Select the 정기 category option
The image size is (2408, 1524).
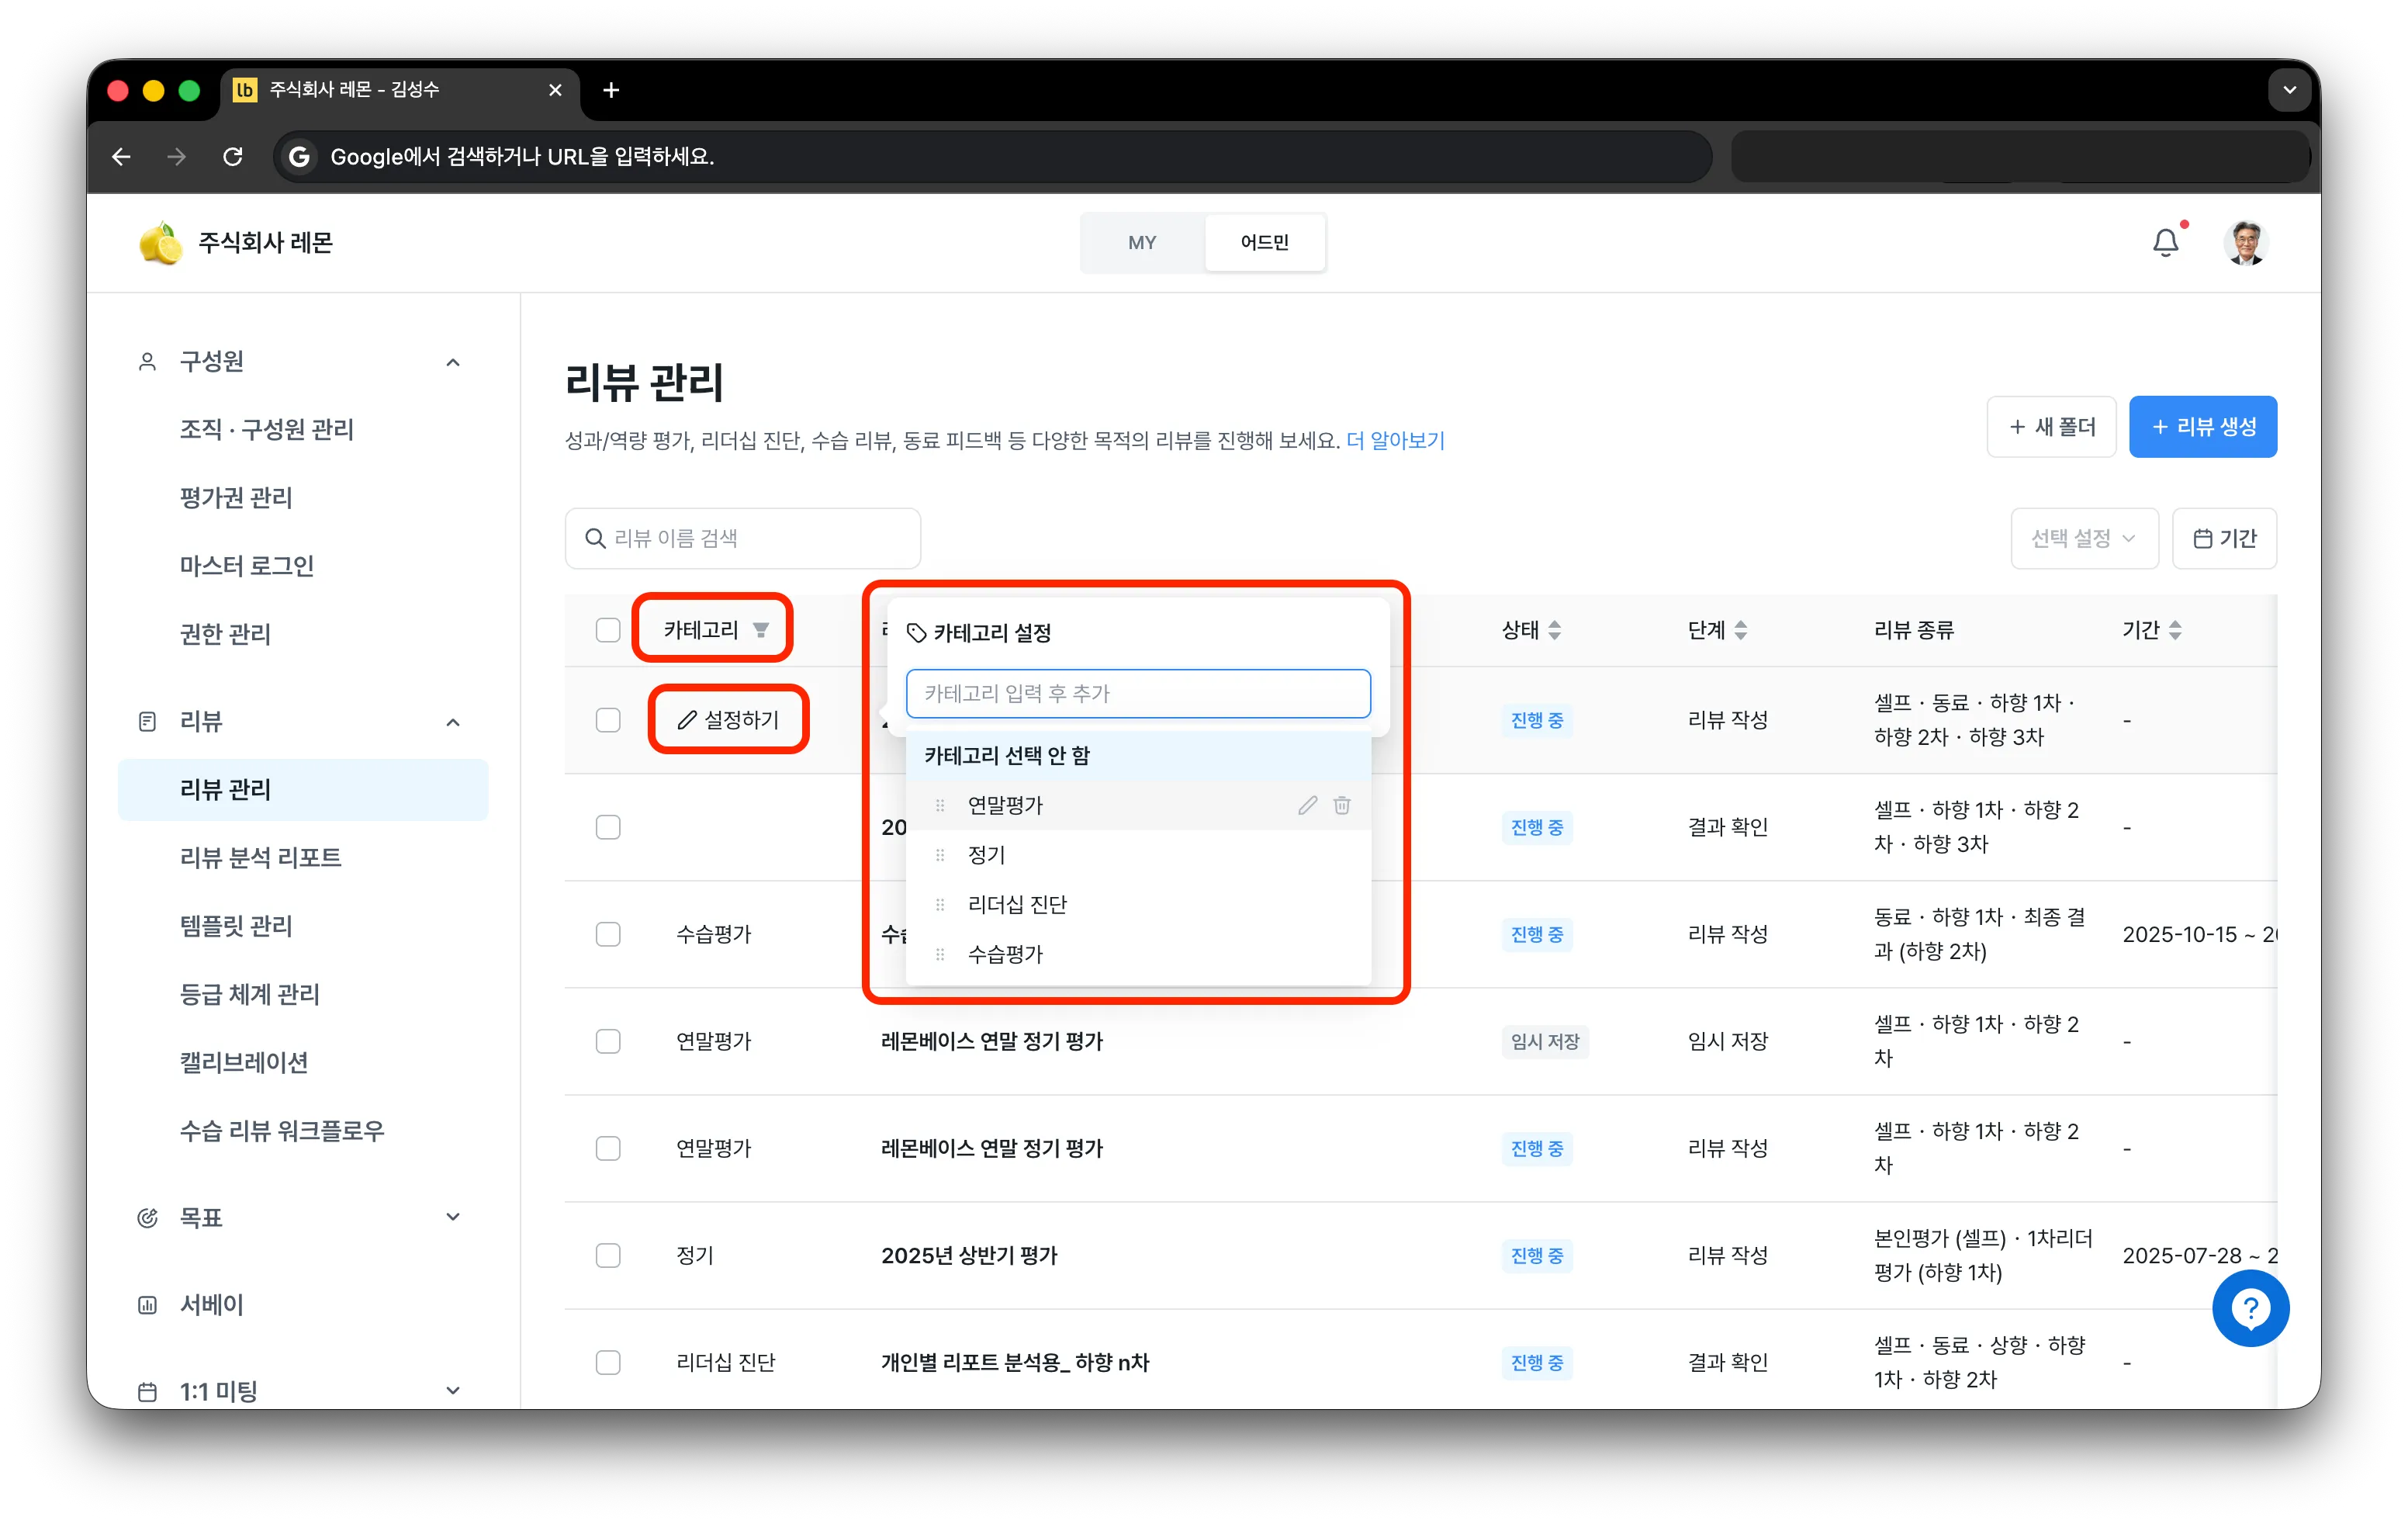(1138, 855)
